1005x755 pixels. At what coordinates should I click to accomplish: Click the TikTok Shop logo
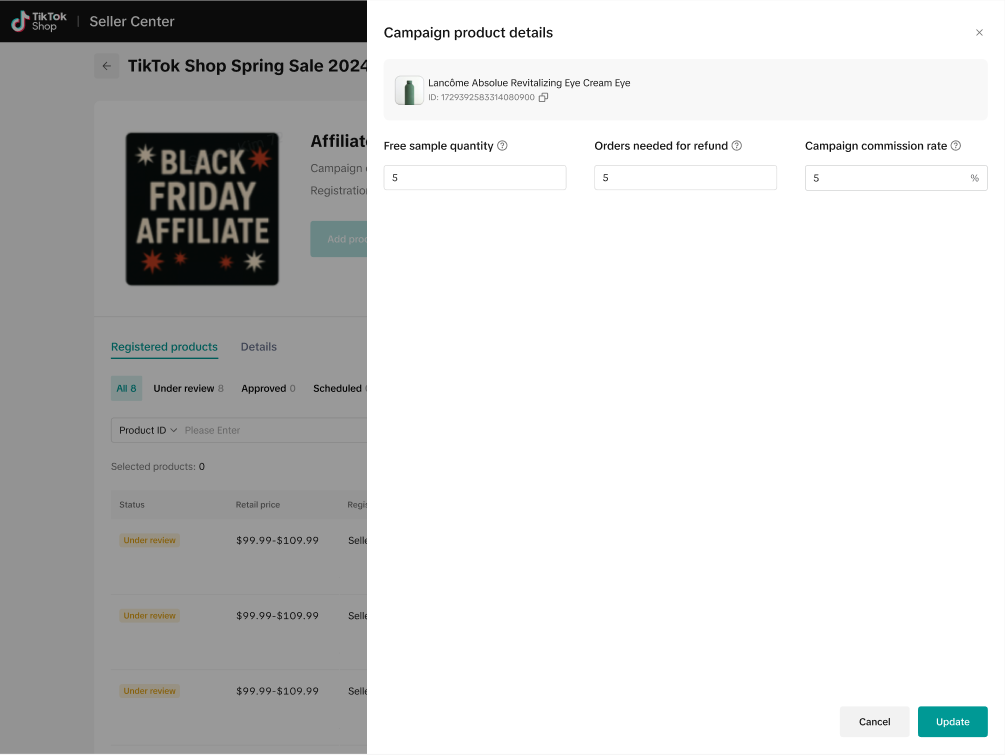[40, 21]
